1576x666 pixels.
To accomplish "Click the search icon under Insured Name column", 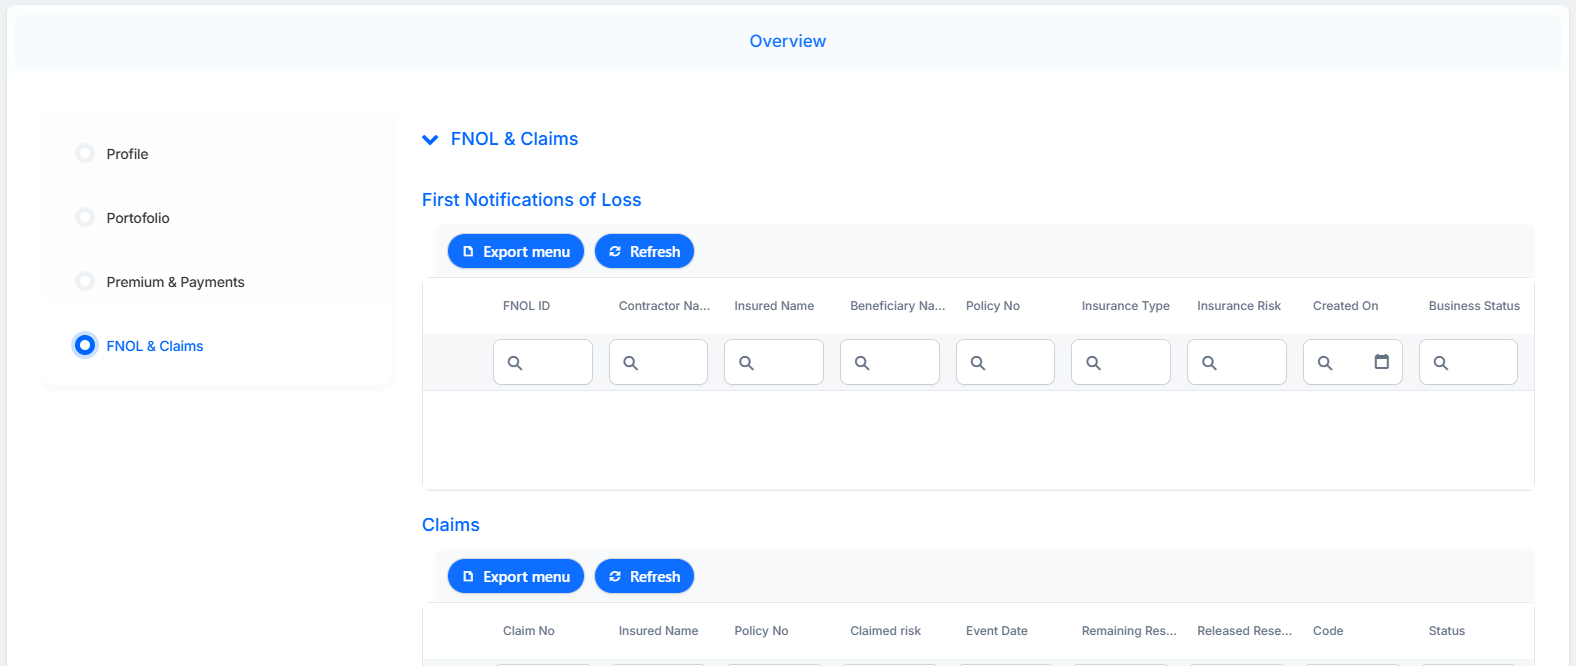I will pyautogui.click(x=746, y=363).
